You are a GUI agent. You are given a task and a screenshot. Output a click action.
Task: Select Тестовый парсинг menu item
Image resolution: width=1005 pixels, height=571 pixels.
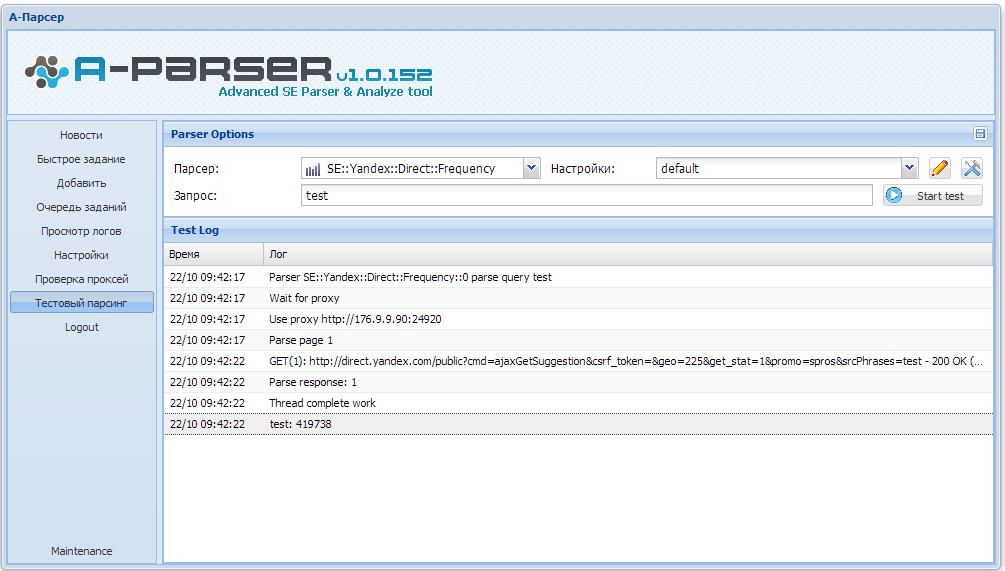click(x=81, y=302)
